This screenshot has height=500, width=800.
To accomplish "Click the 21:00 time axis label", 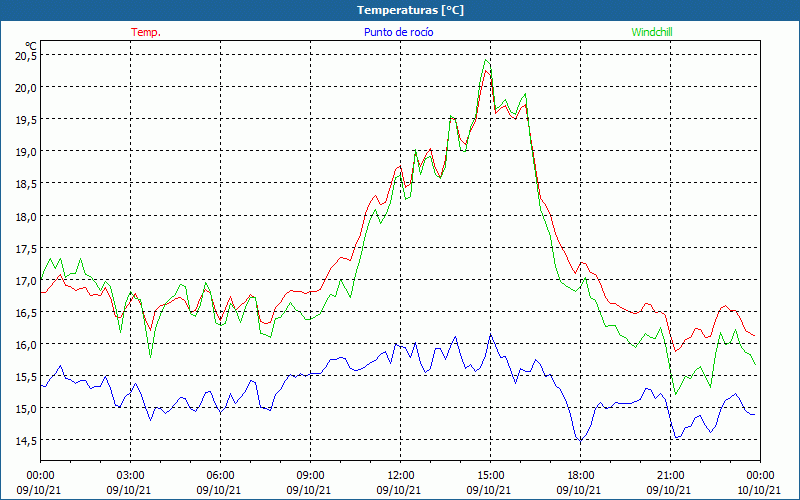I will [x=670, y=476].
